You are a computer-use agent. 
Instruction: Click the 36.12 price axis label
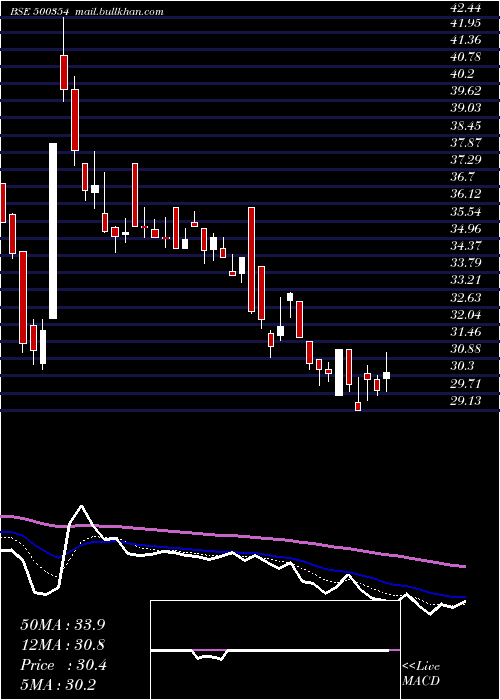pos(466,194)
